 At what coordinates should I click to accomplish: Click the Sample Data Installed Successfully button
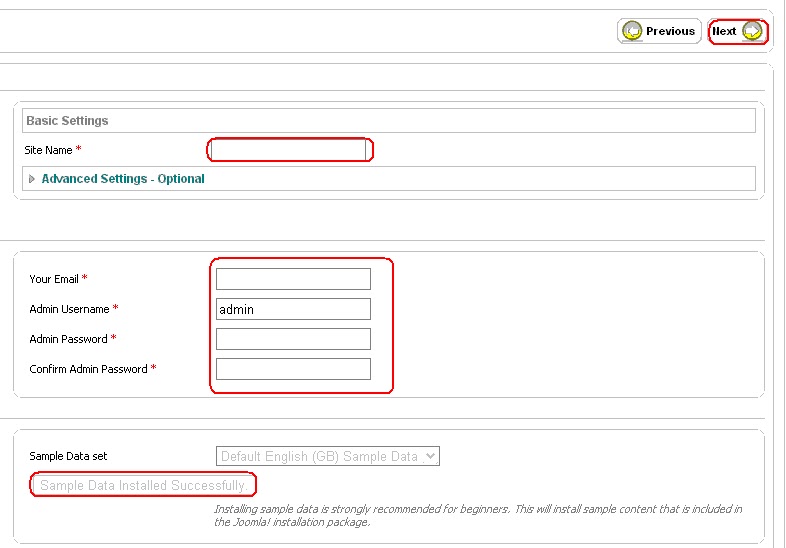tap(143, 485)
